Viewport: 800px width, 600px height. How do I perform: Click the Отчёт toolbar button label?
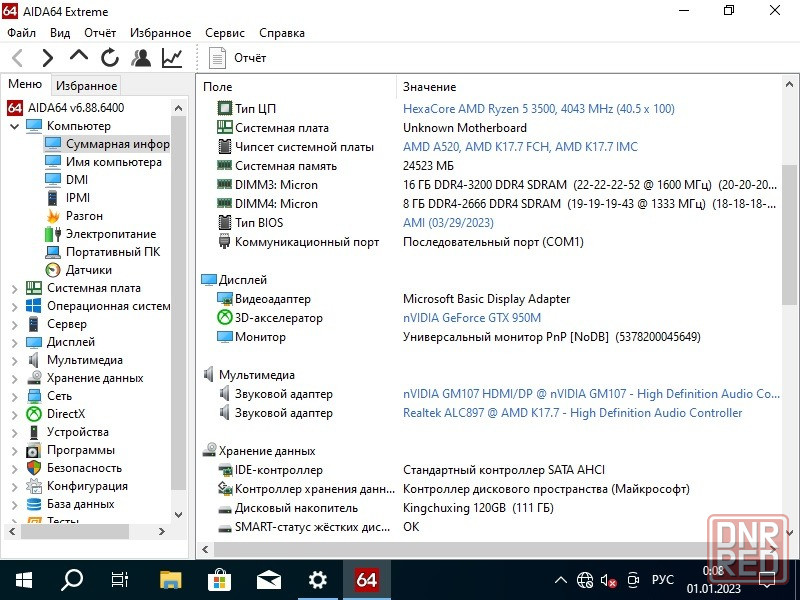[250, 58]
